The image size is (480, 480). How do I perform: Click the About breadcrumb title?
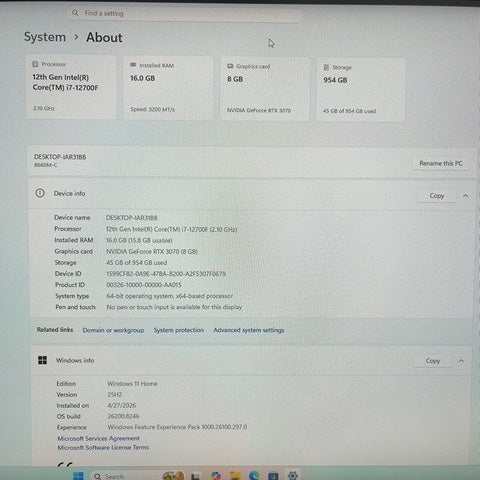(104, 37)
